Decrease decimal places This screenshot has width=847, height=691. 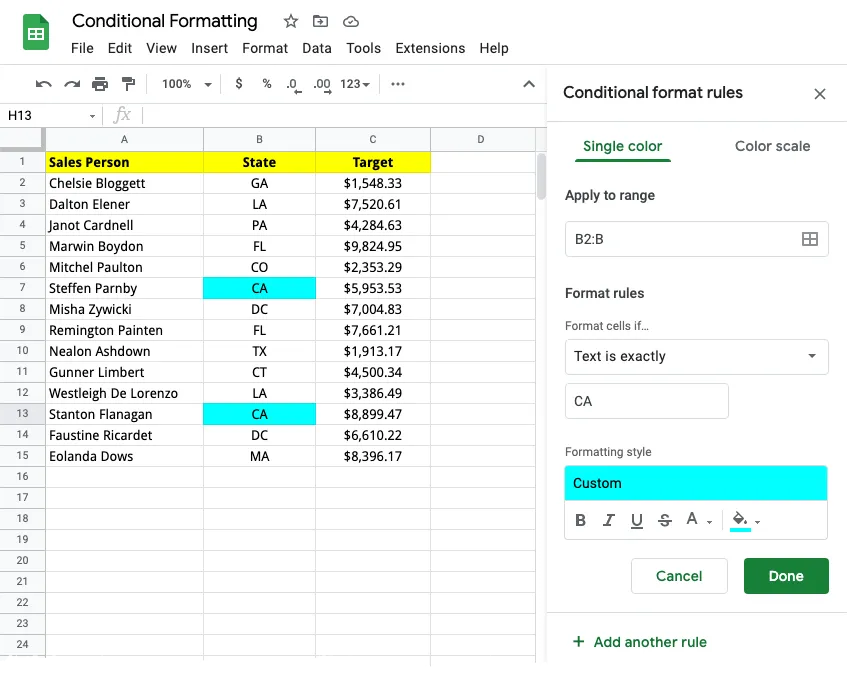tap(293, 84)
